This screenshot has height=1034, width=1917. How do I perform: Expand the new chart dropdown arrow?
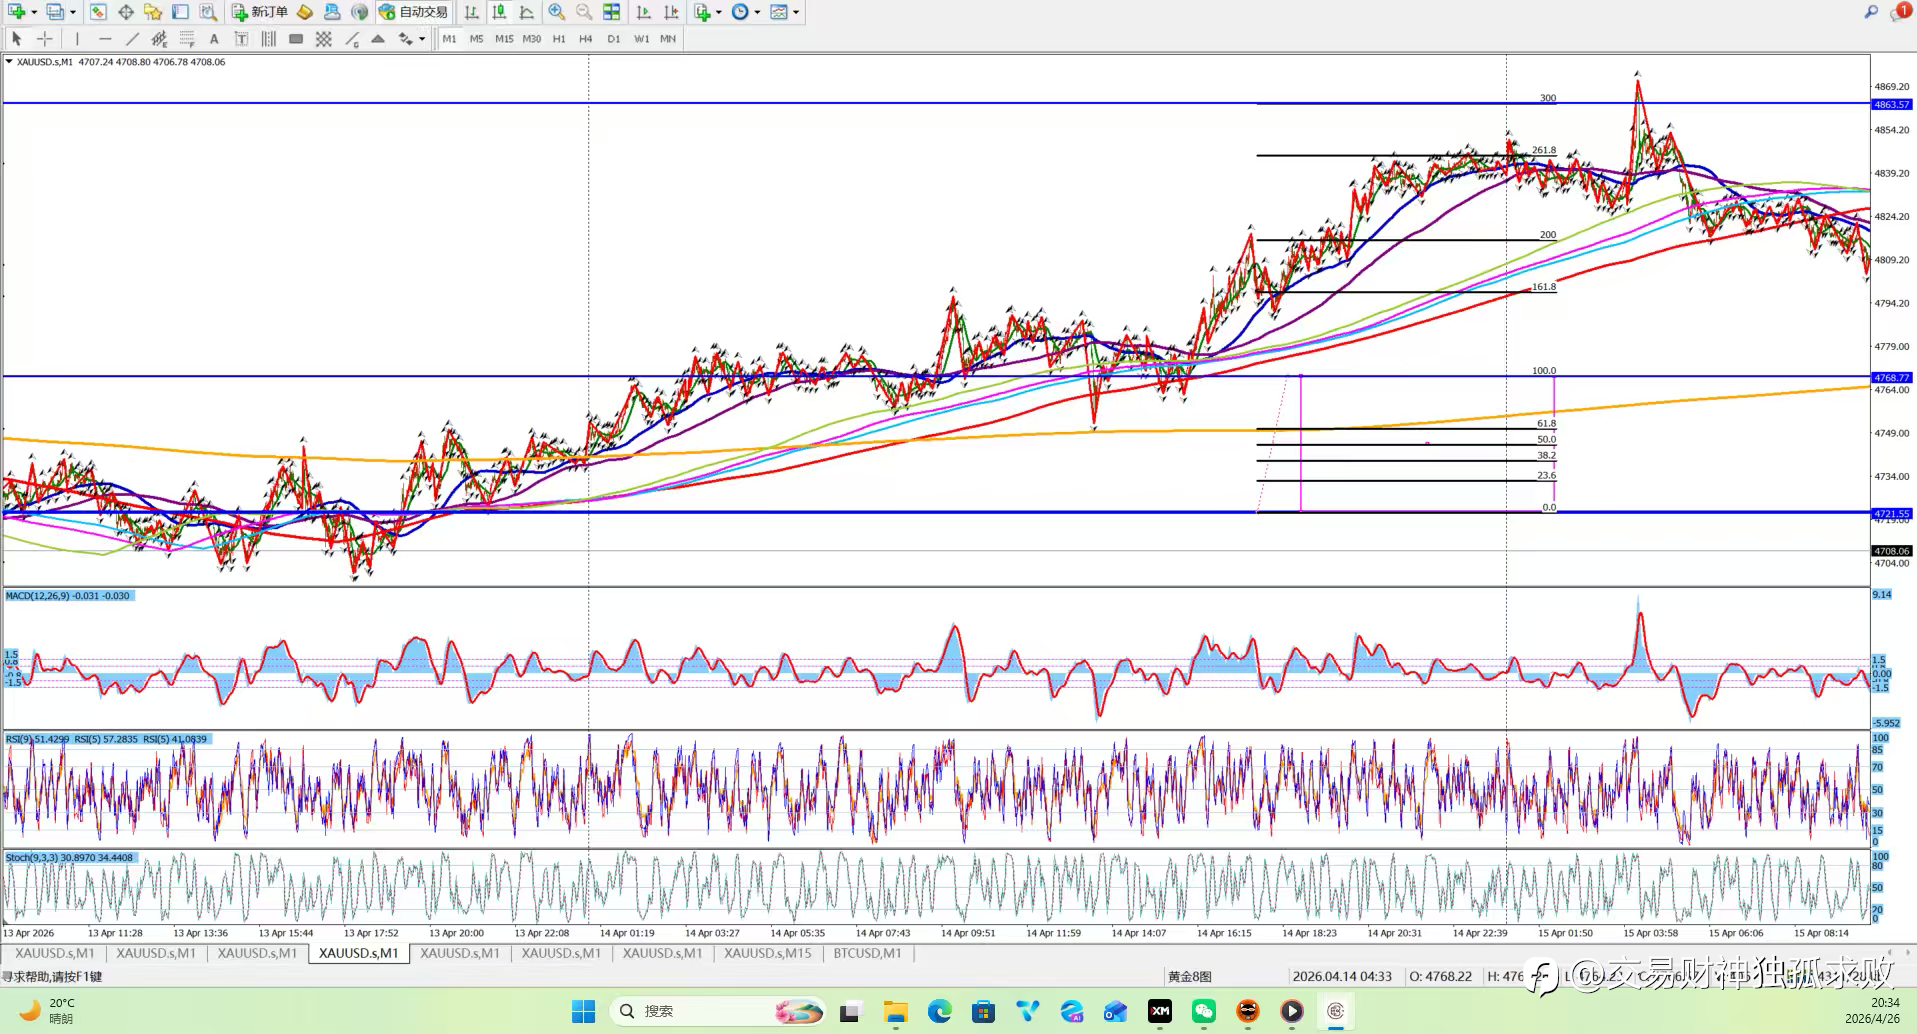(34, 12)
